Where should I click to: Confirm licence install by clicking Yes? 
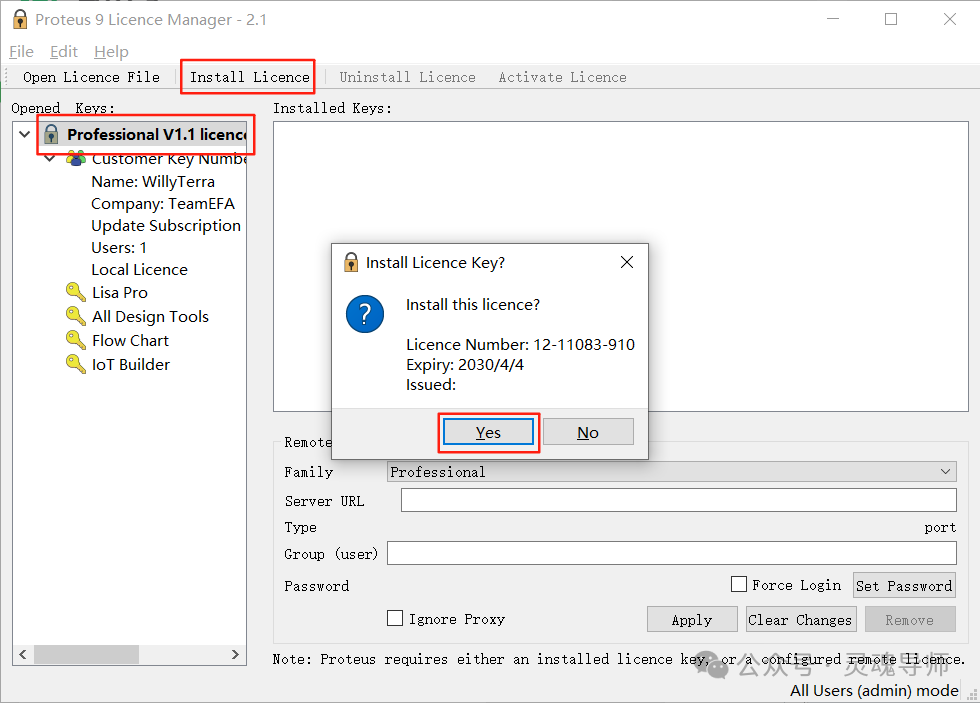click(x=488, y=432)
